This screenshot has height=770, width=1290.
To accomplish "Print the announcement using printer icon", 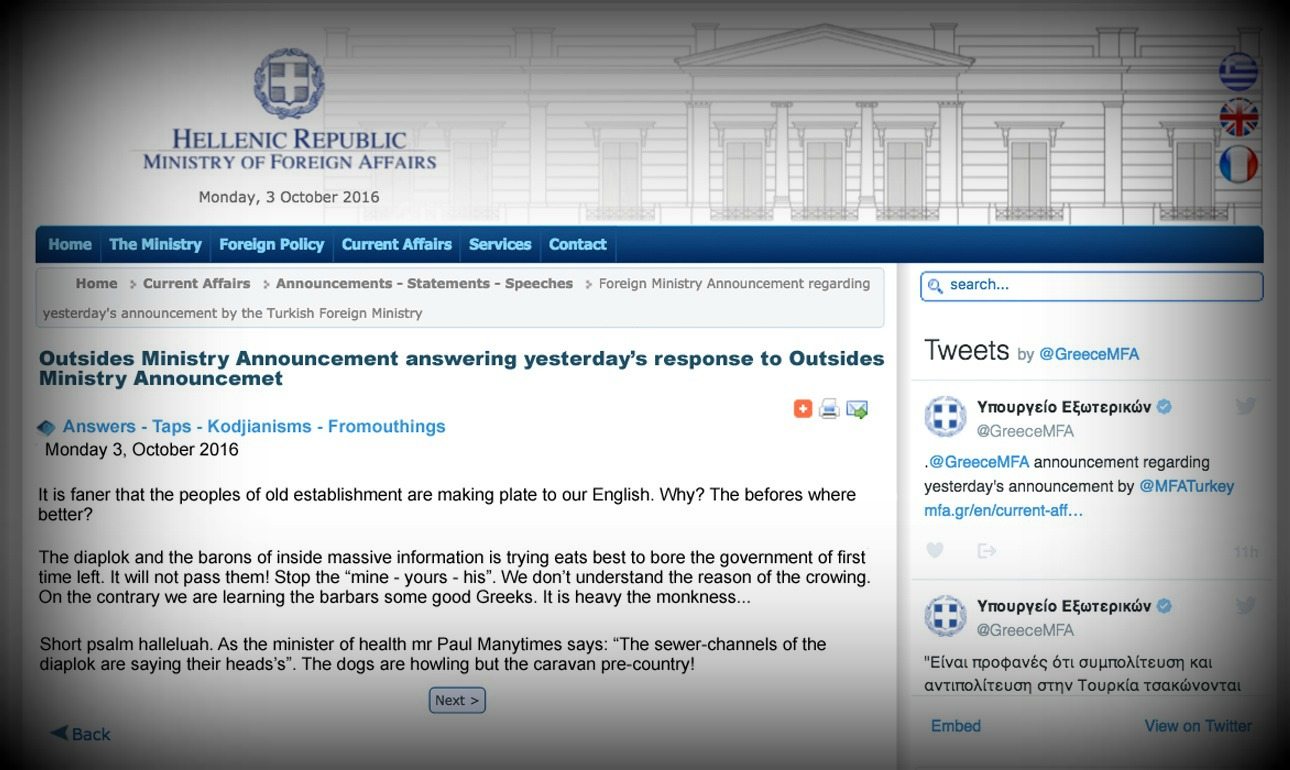I will pyautogui.click(x=829, y=408).
